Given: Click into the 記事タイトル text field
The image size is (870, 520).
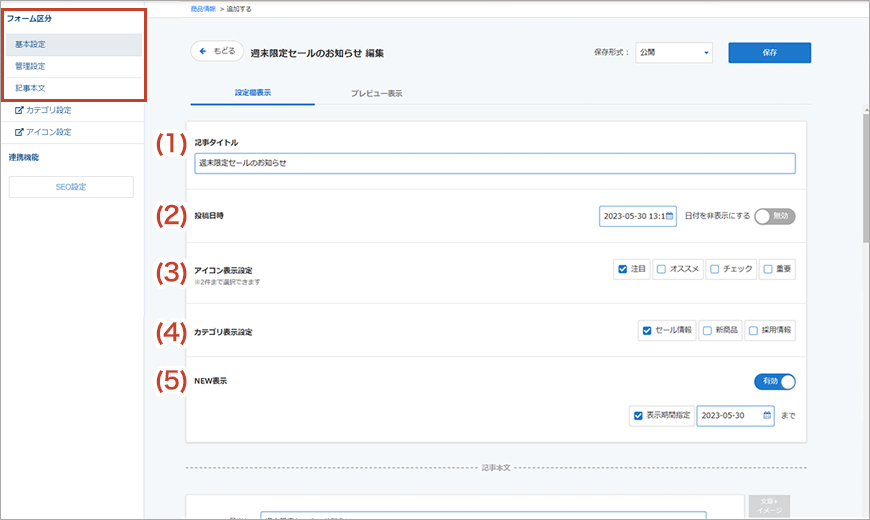Looking at the screenshot, I should (x=495, y=163).
